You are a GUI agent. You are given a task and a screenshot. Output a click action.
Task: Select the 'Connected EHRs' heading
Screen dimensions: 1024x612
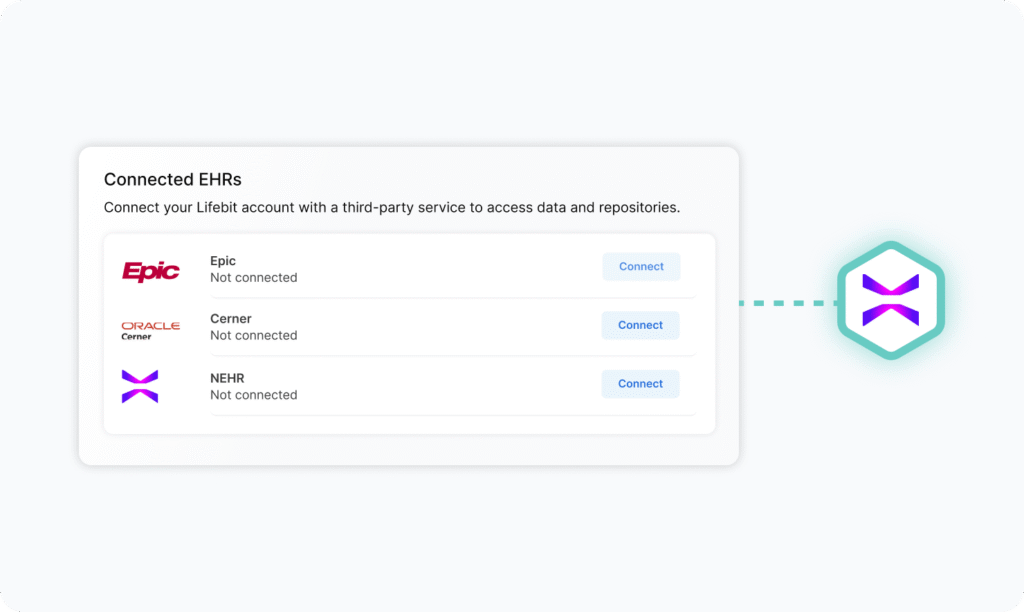click(172, 179)
